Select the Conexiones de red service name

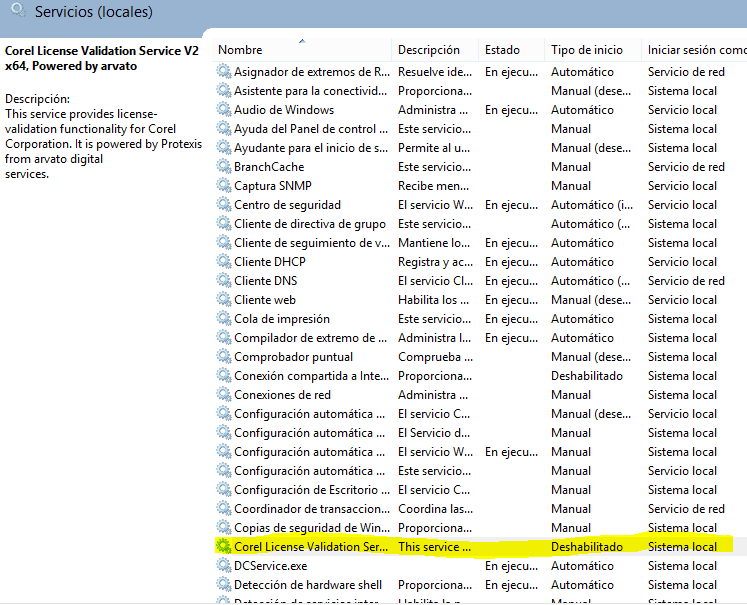click(x=282, y=395)
